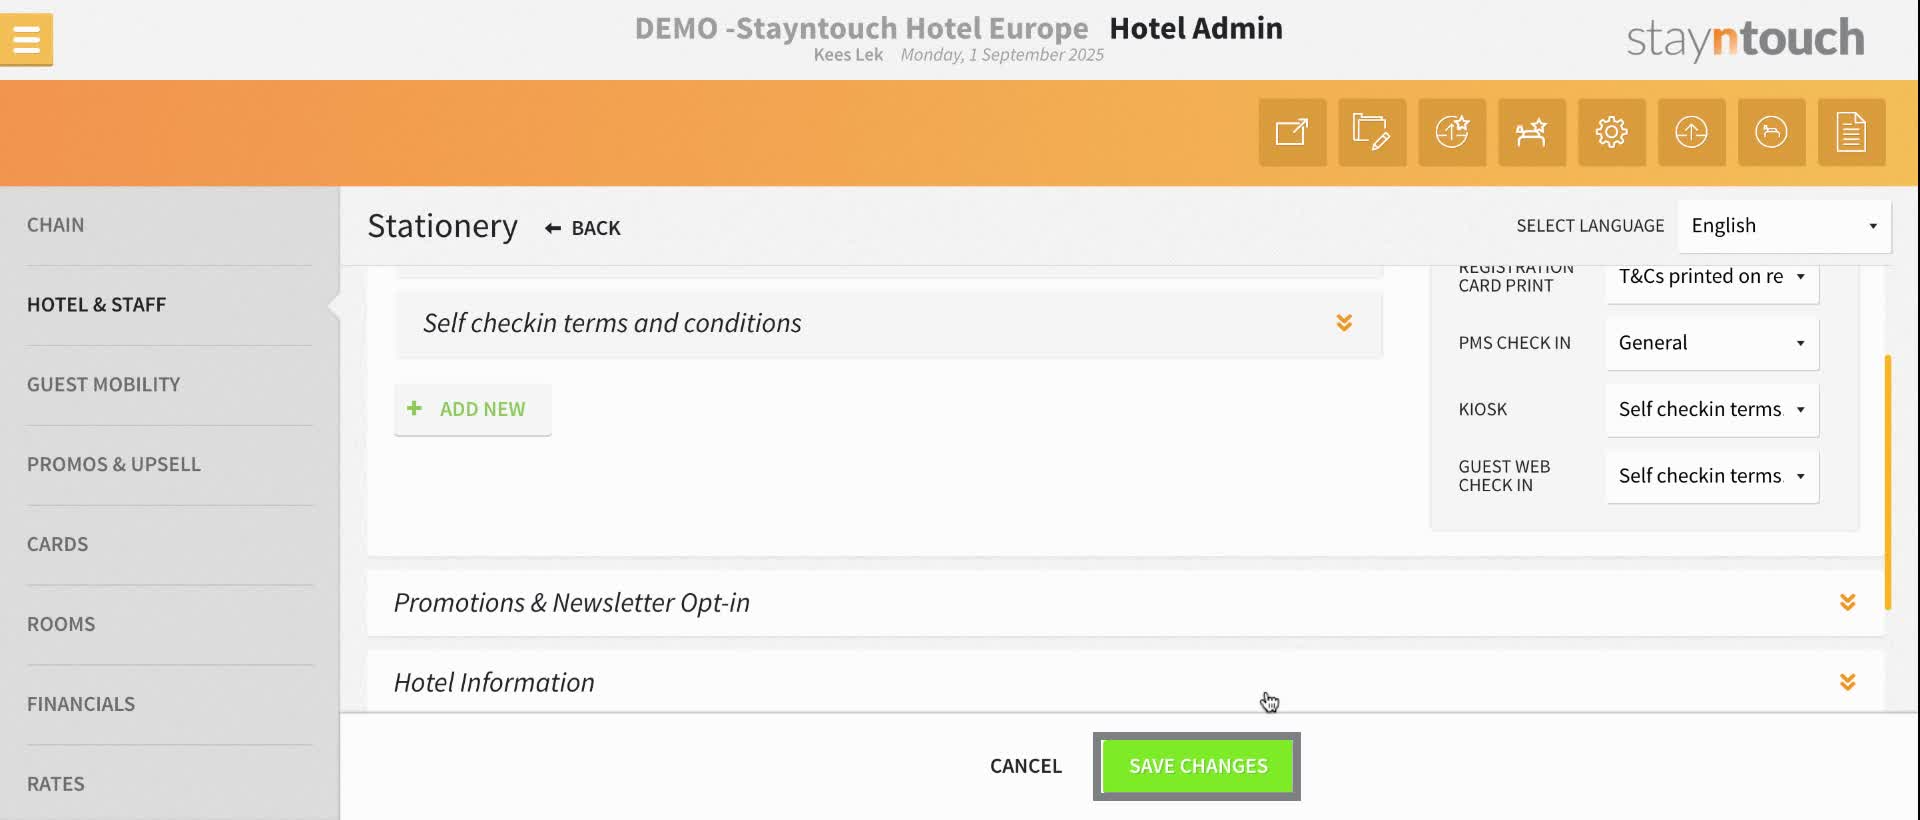Open the gear settings shortcut icon
Viewport: 1920px width, 820px height.
(1611, 132)
